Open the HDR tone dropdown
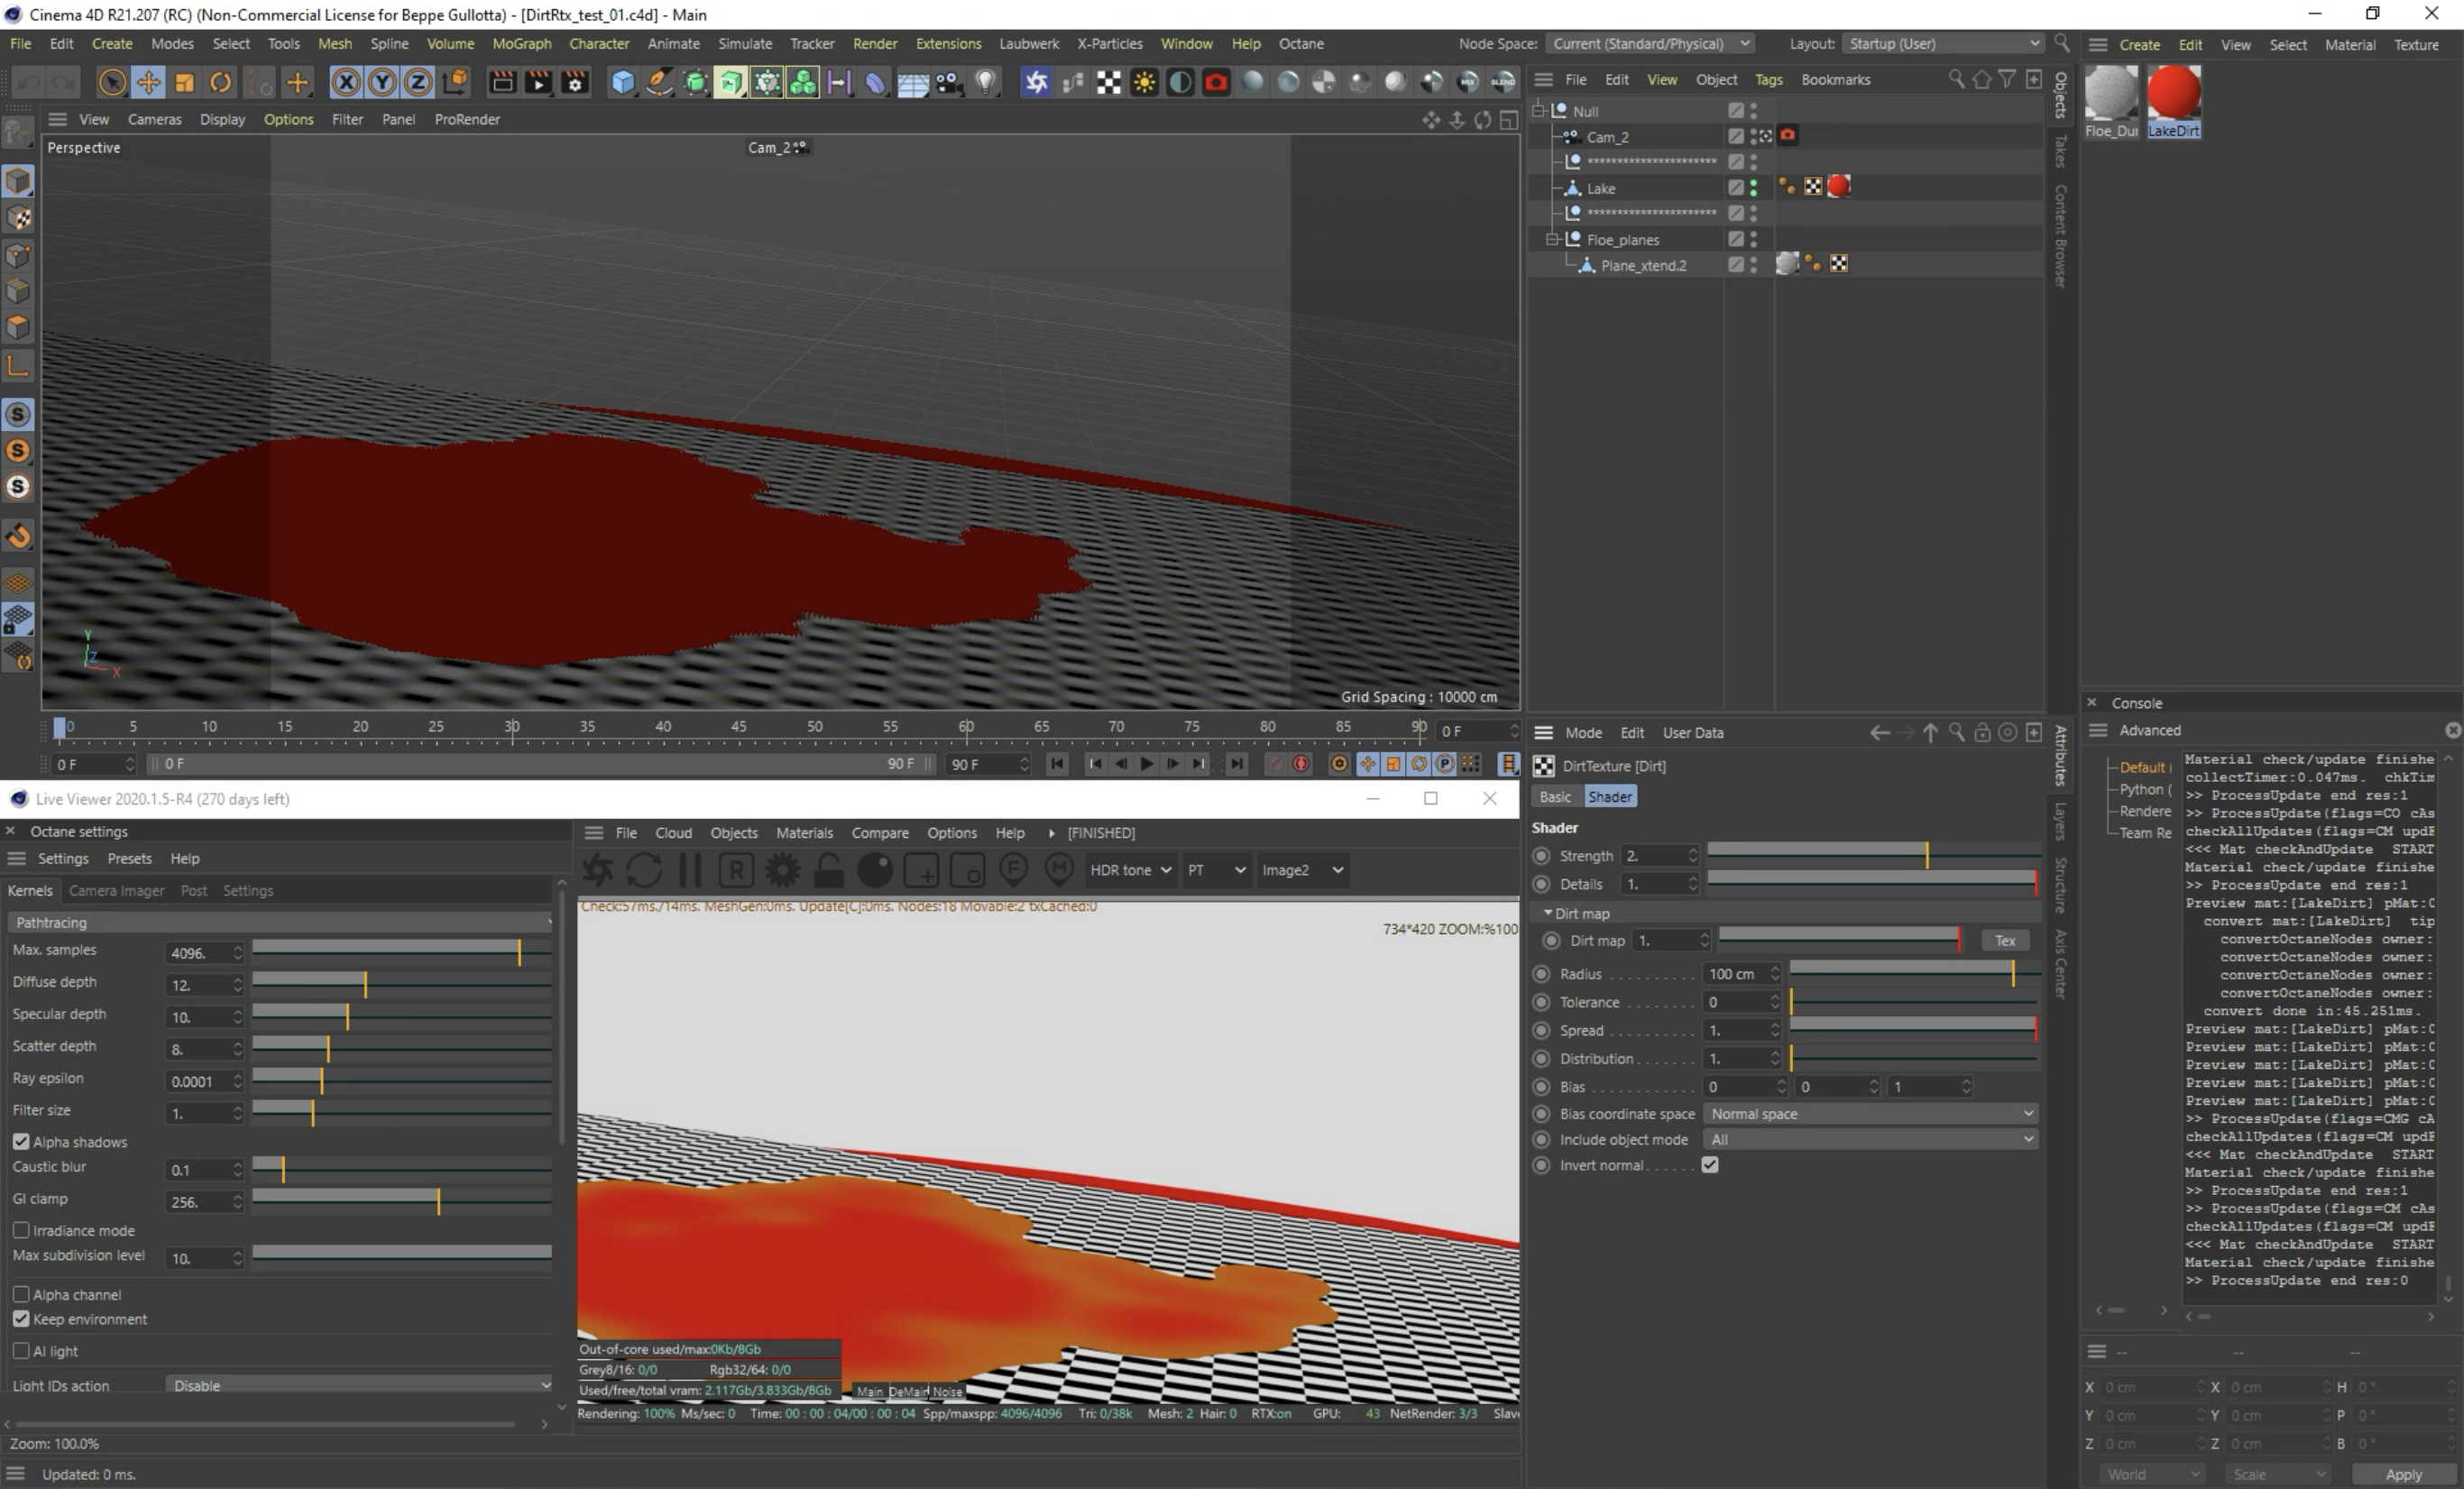Viewport: 2464px width, 1489px height. (1129, 870)
